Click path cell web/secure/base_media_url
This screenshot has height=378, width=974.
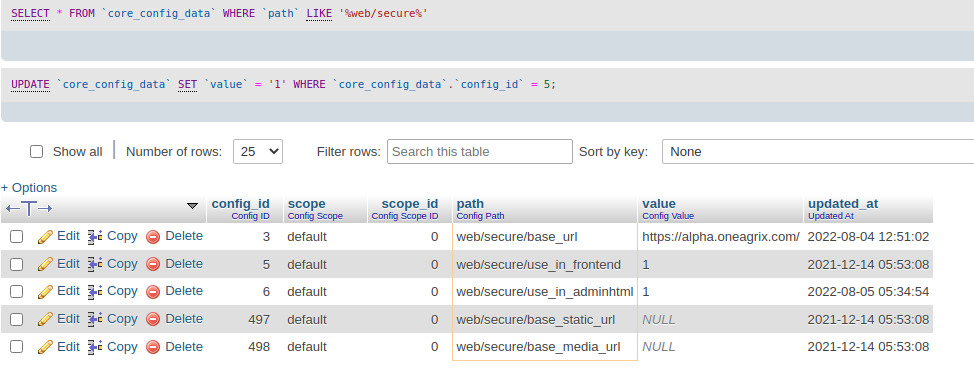[x=538, y=347]
